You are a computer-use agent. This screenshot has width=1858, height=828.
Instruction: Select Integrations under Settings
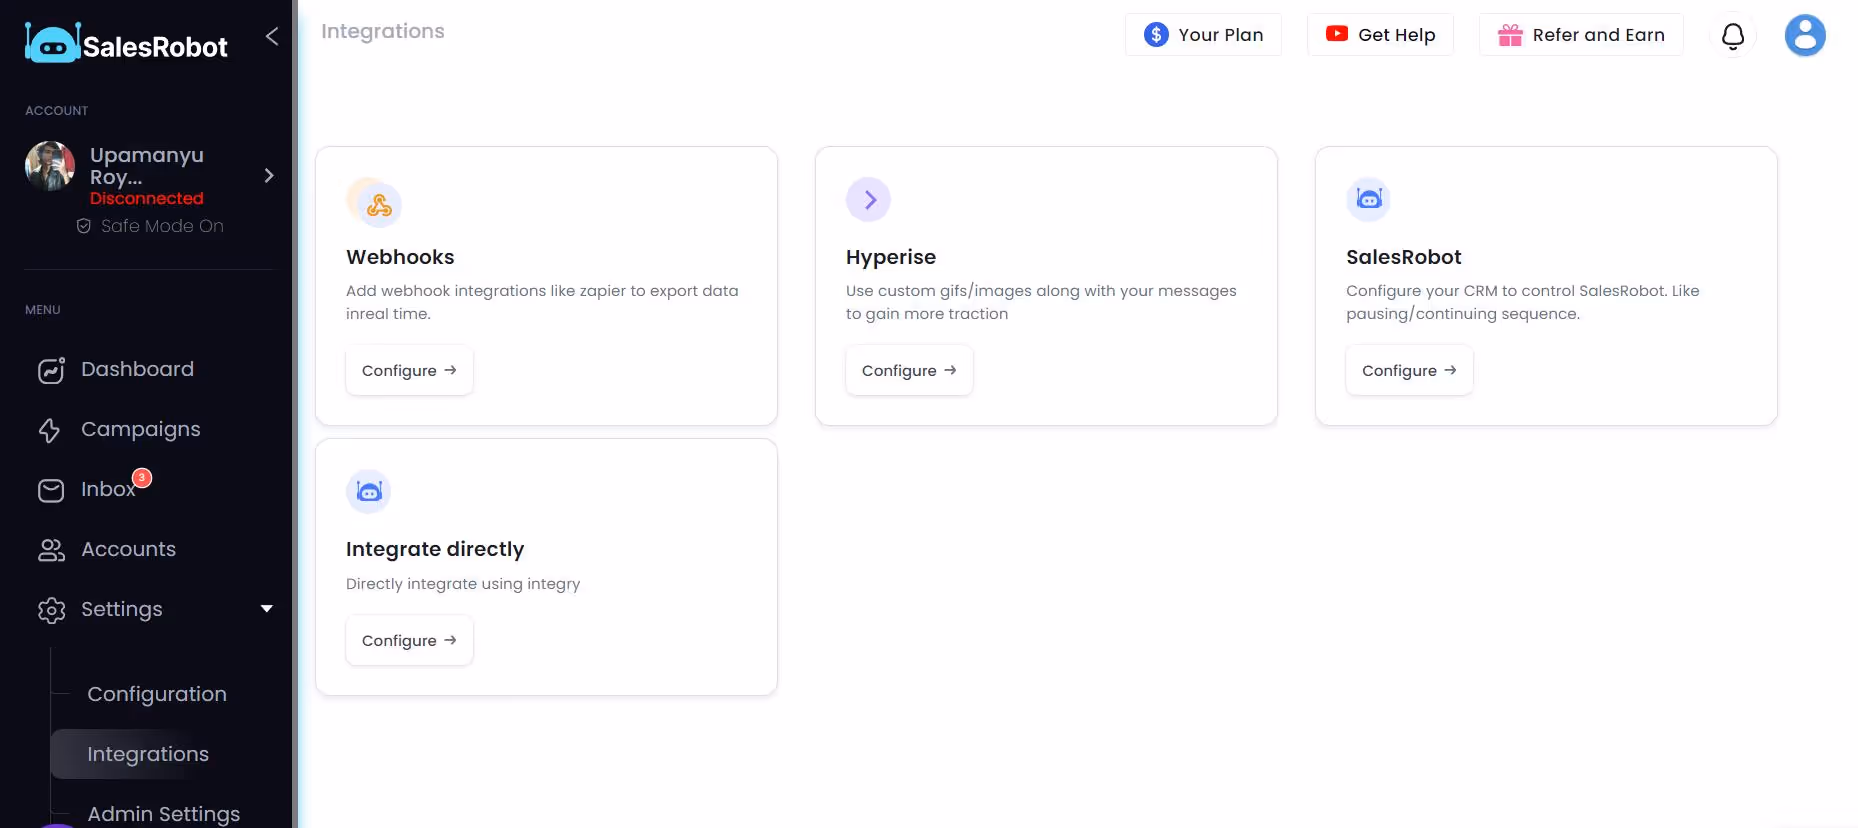tap(148, 754)
